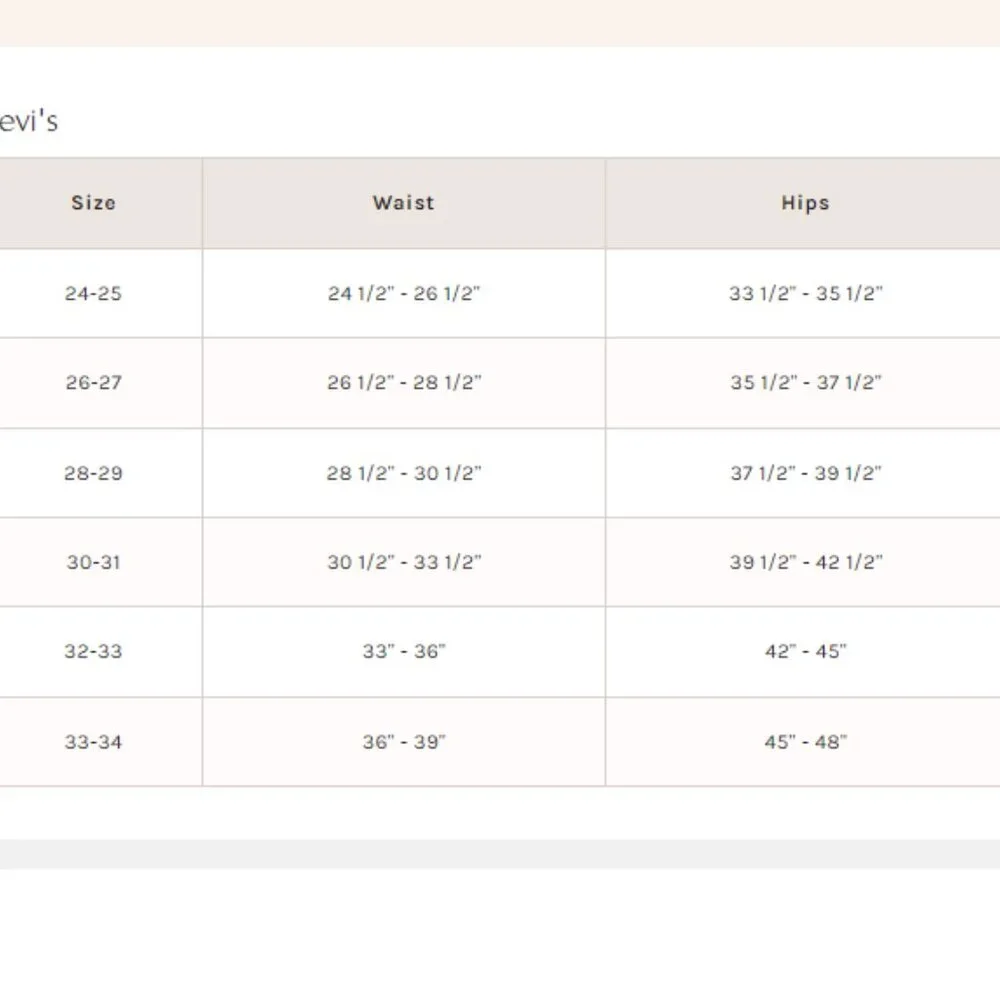Click waist value 28 1/2" - 30 1/2"
1000x1000 pixels.
coord(404,473)
